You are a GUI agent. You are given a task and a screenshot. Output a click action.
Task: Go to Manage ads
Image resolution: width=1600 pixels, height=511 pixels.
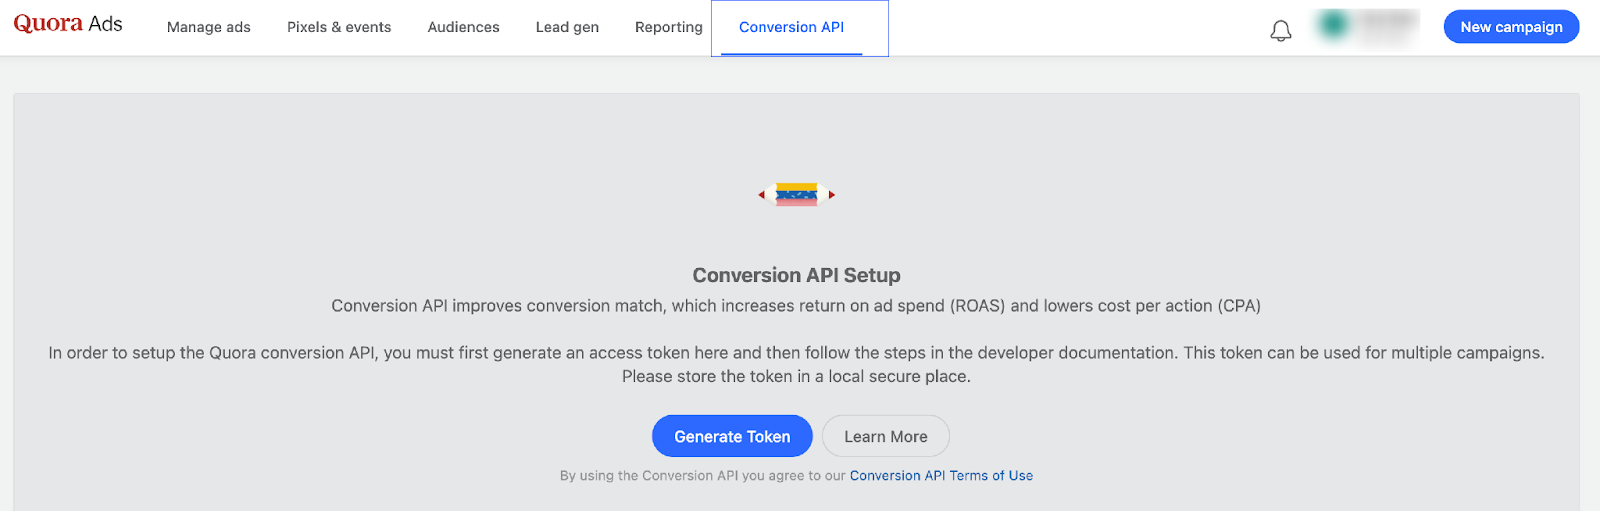pos(209,27)
